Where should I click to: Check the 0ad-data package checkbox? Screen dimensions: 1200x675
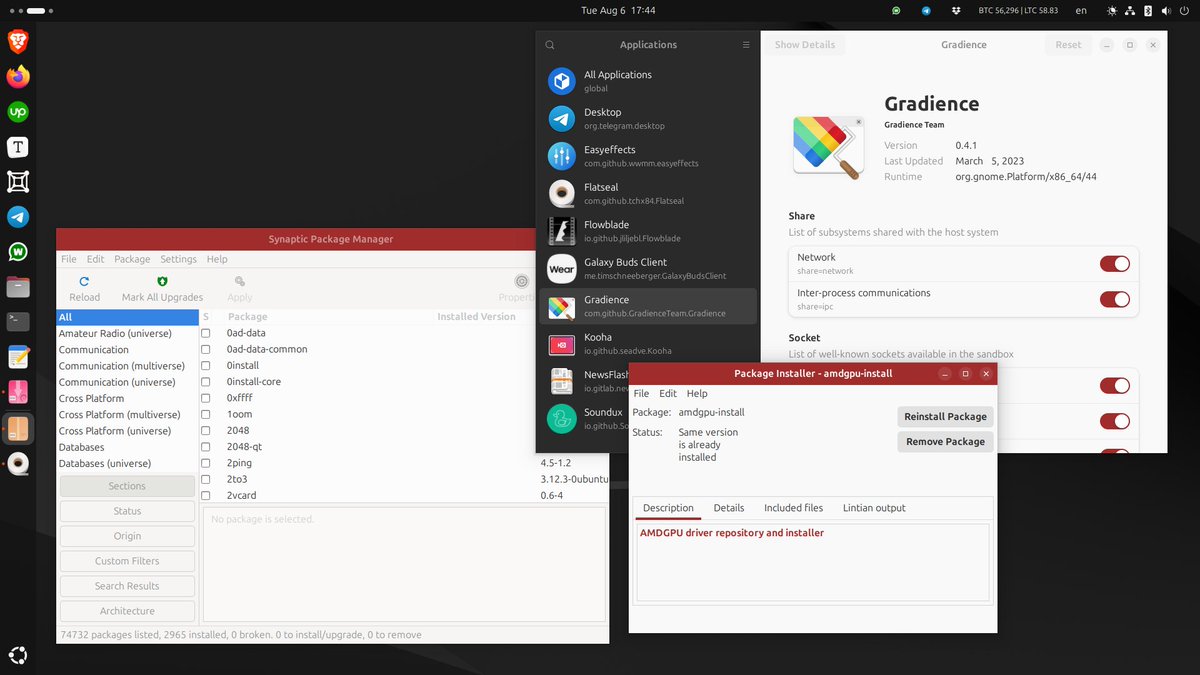click(206, 333)
